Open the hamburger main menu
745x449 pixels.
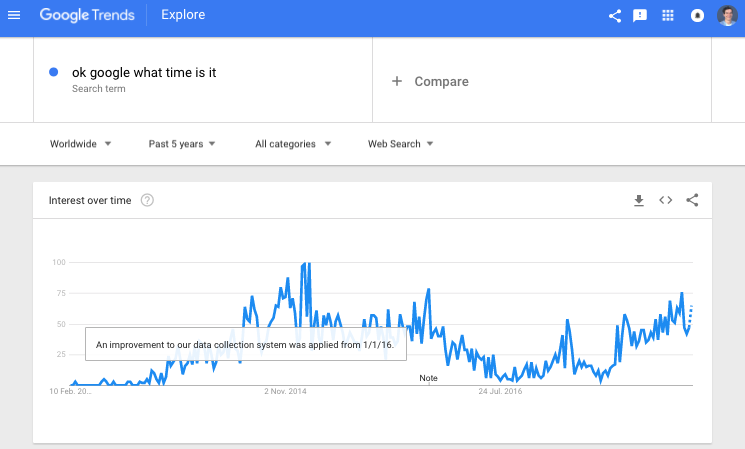[x=14, y=16]
